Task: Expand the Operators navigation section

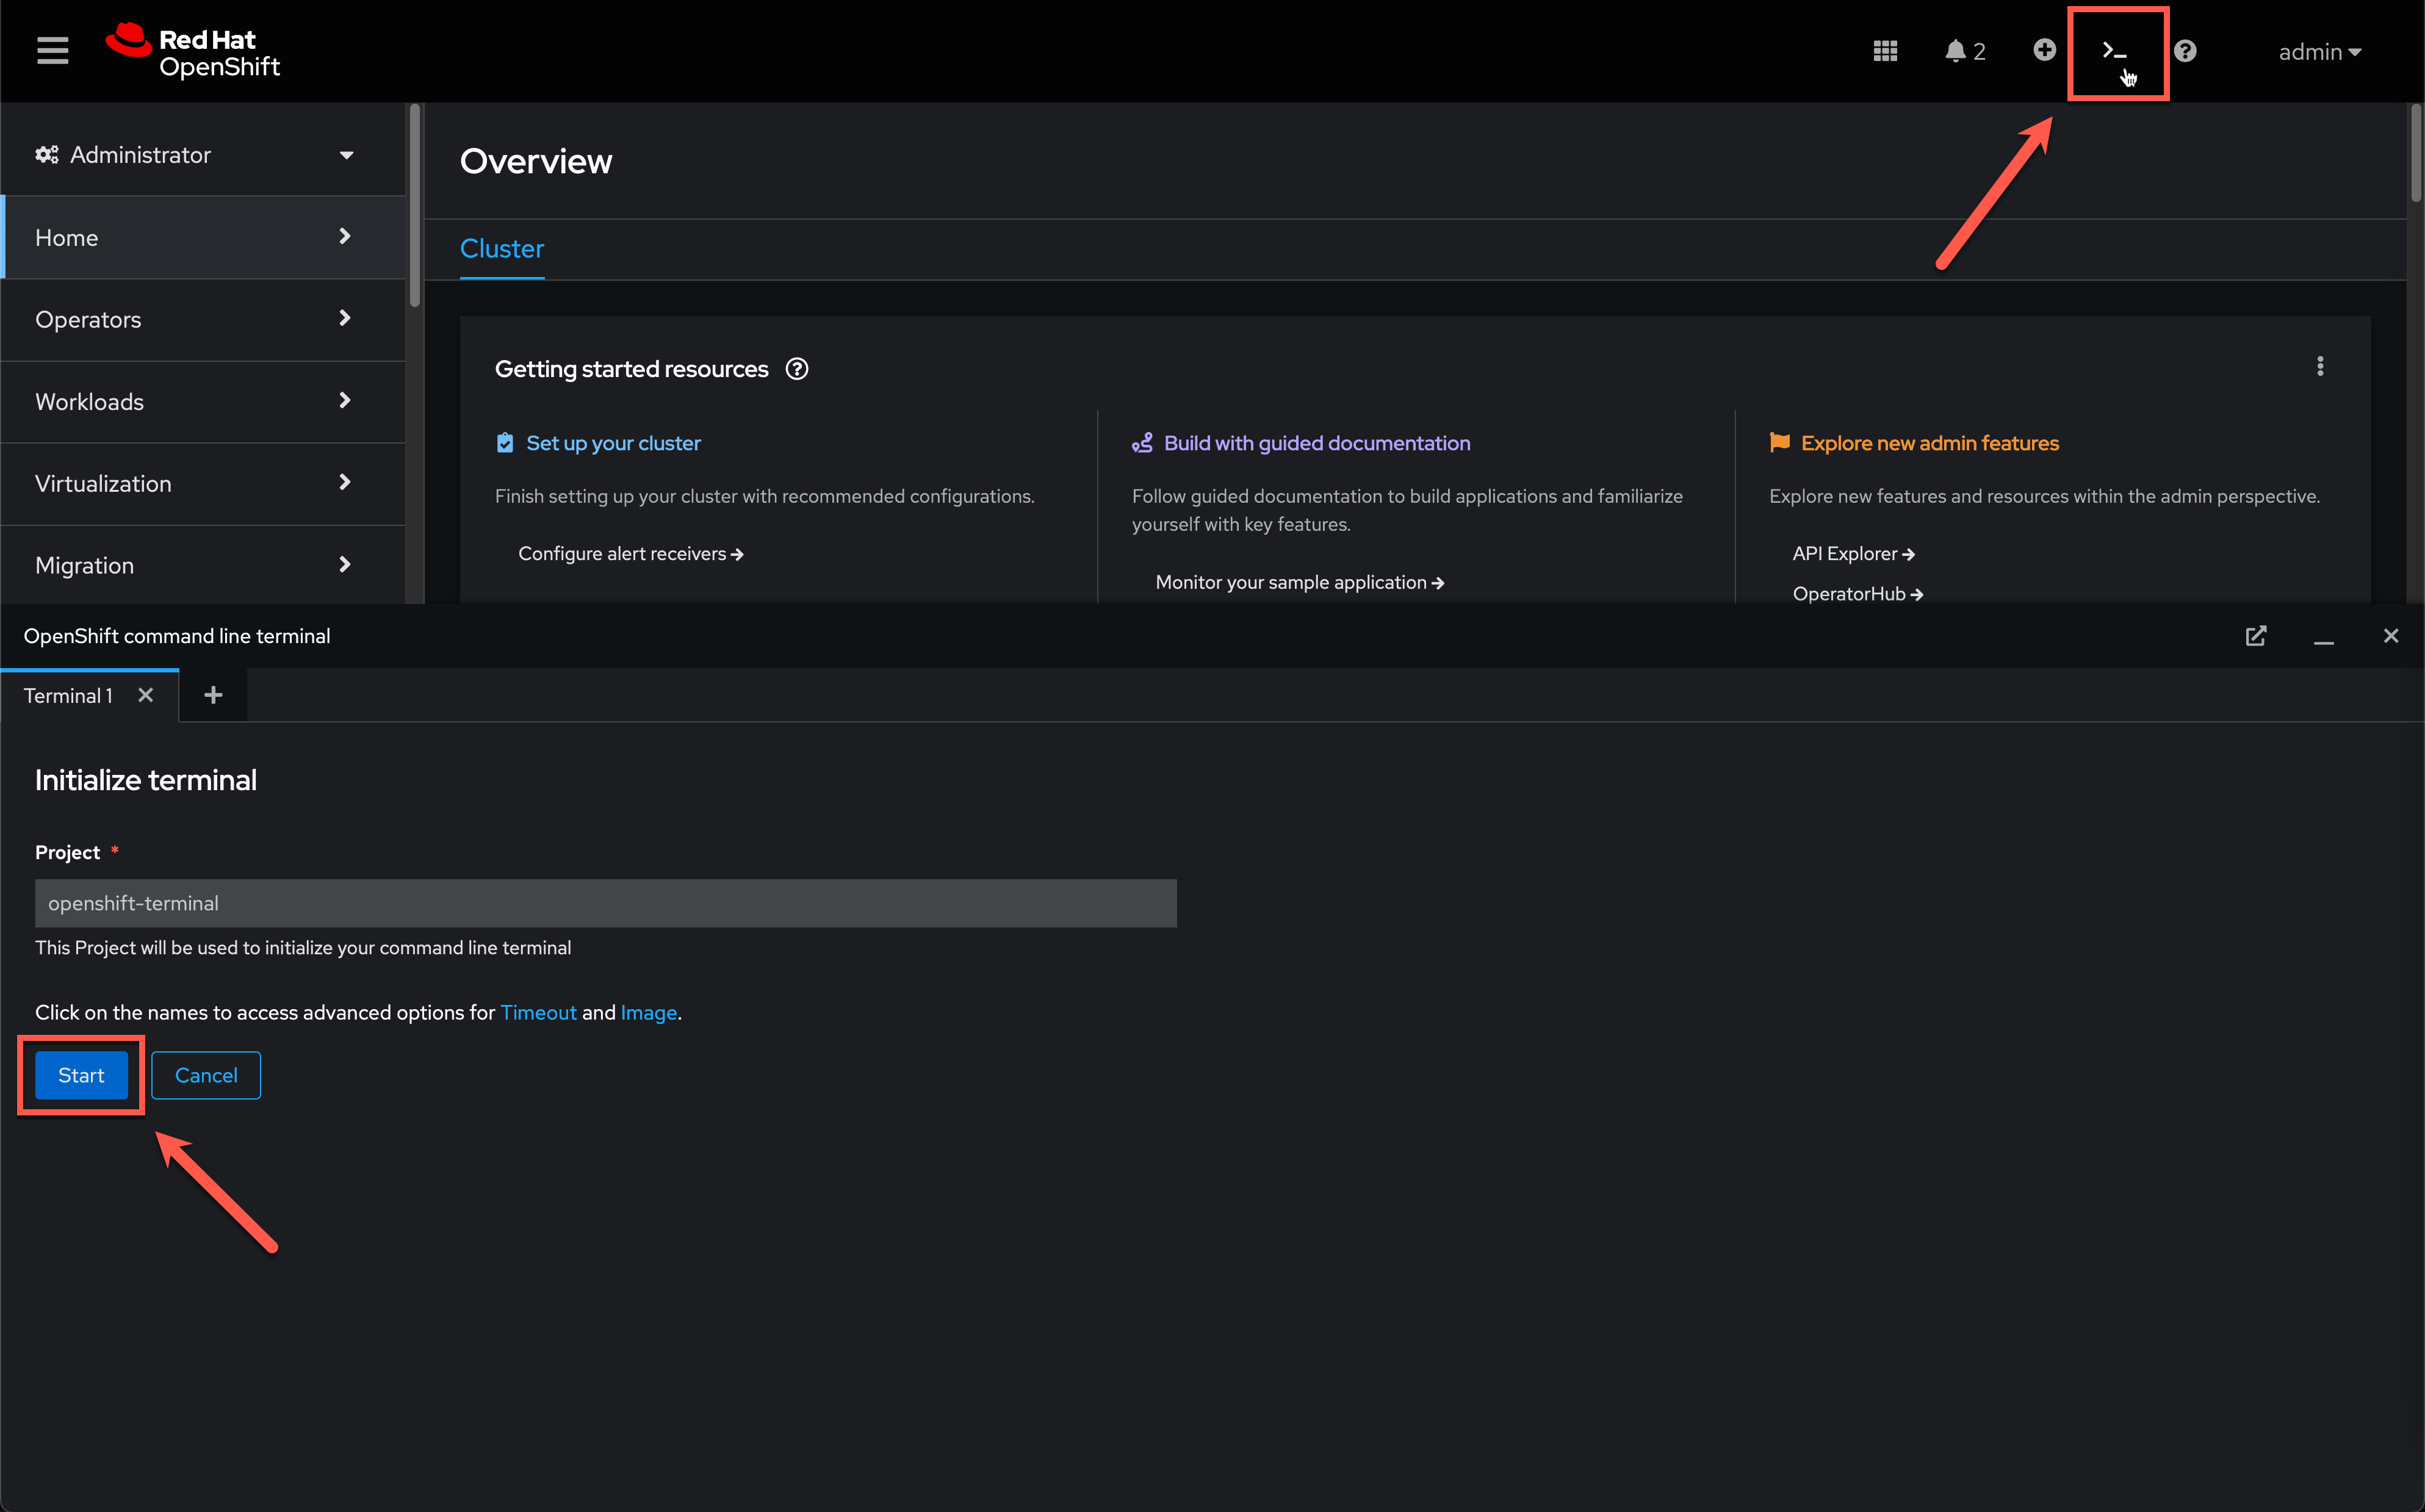Action: point(203,319)
